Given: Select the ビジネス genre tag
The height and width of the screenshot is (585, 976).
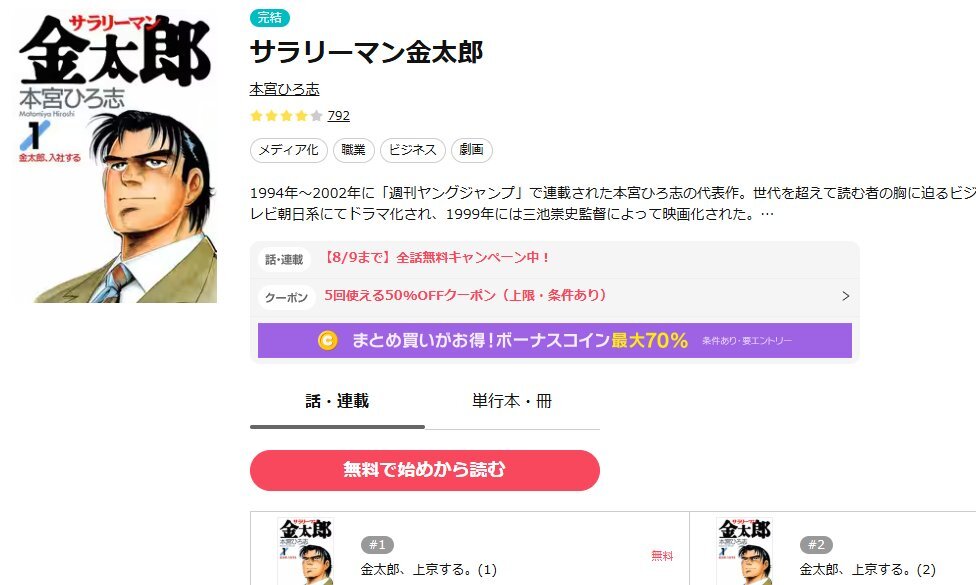Looking at the screenshot, I should click(413, 150).
